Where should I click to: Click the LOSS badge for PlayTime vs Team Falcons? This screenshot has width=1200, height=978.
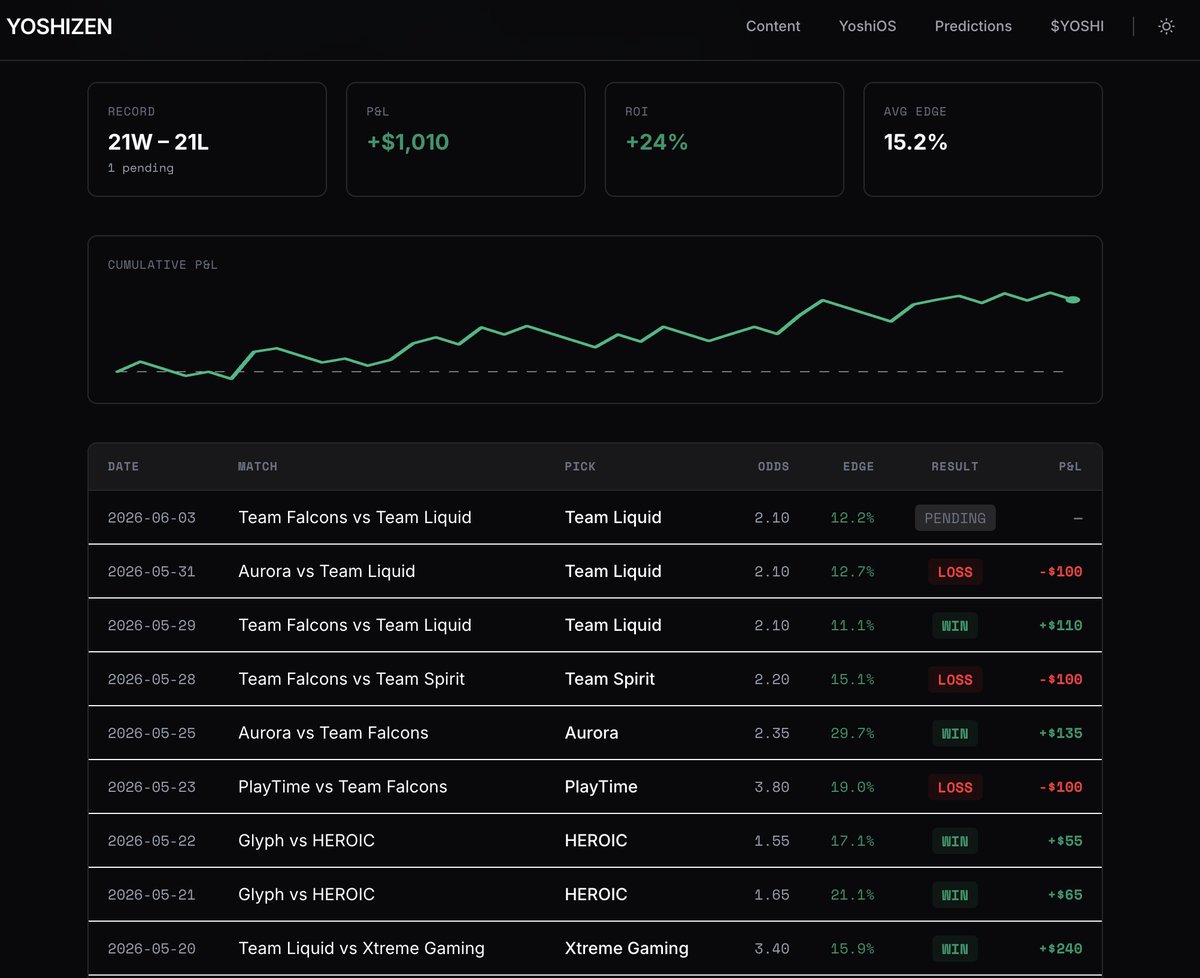[x=955, y=788]
